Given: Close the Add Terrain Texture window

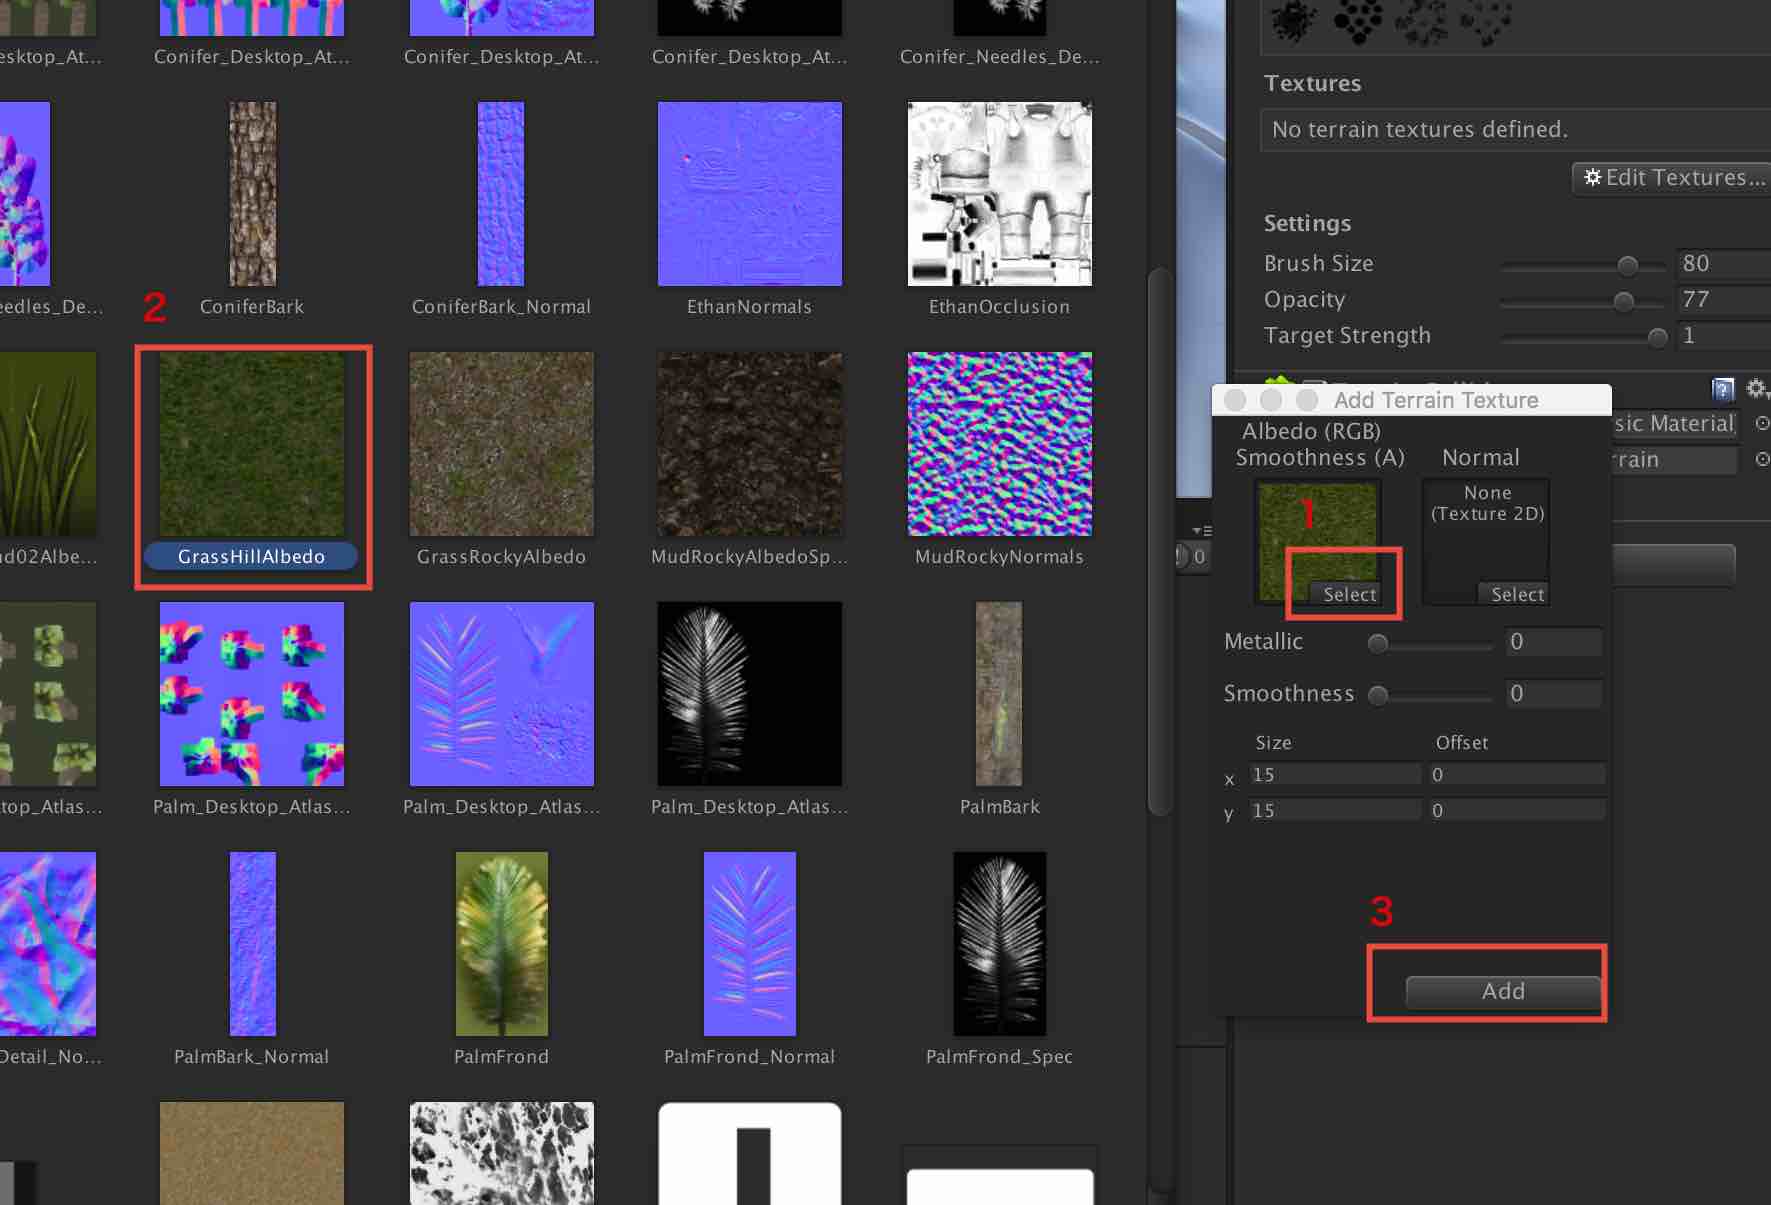Looking at the screenshot, I should click(1235, 400).
